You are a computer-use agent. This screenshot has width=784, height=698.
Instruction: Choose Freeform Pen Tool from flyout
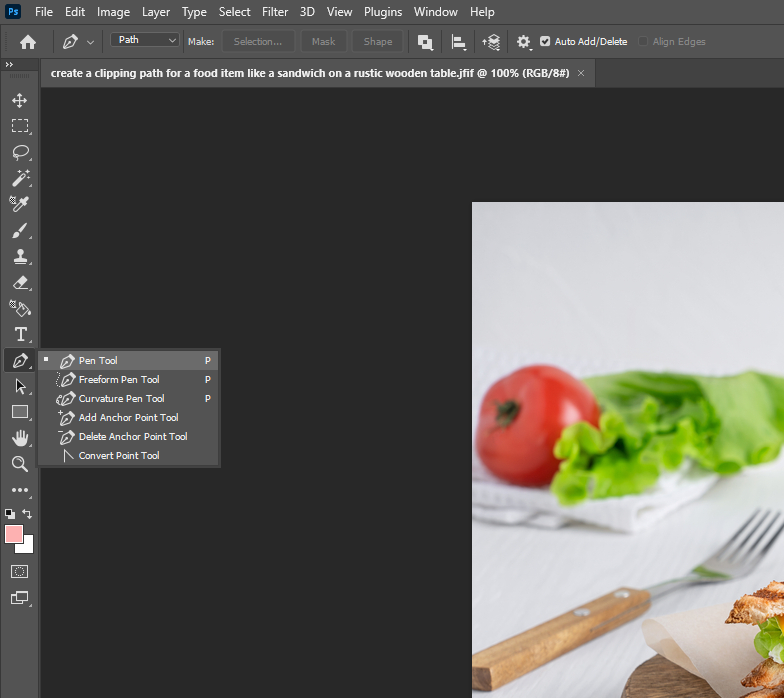pyautogui.click(x=128, y=380)
